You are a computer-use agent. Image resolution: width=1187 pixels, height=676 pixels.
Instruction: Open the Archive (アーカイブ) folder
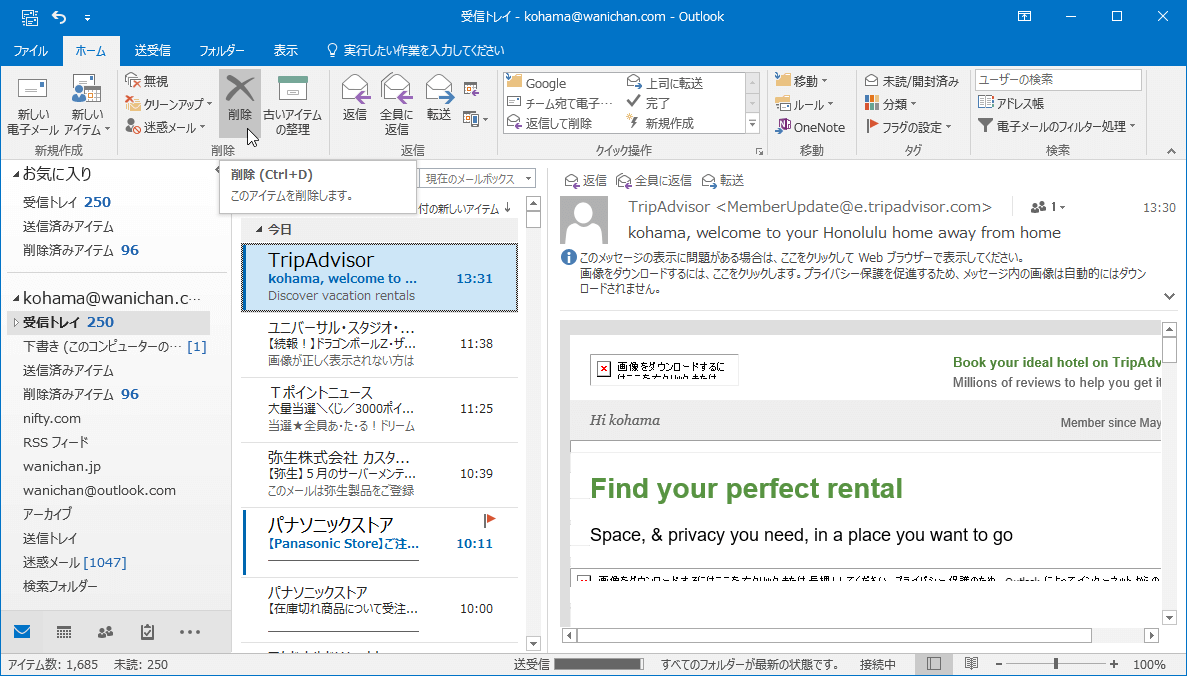pyautogui.click(x=47, y=514)
